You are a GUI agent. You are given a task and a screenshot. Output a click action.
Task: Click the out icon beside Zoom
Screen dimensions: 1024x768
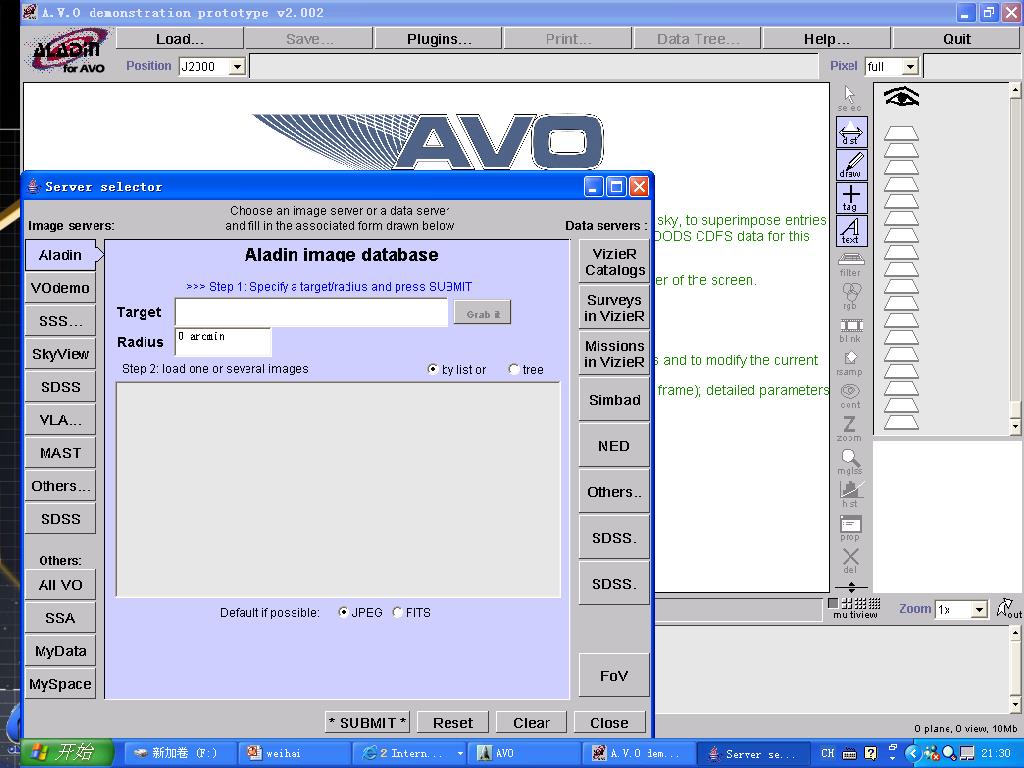click(1008, 608)
